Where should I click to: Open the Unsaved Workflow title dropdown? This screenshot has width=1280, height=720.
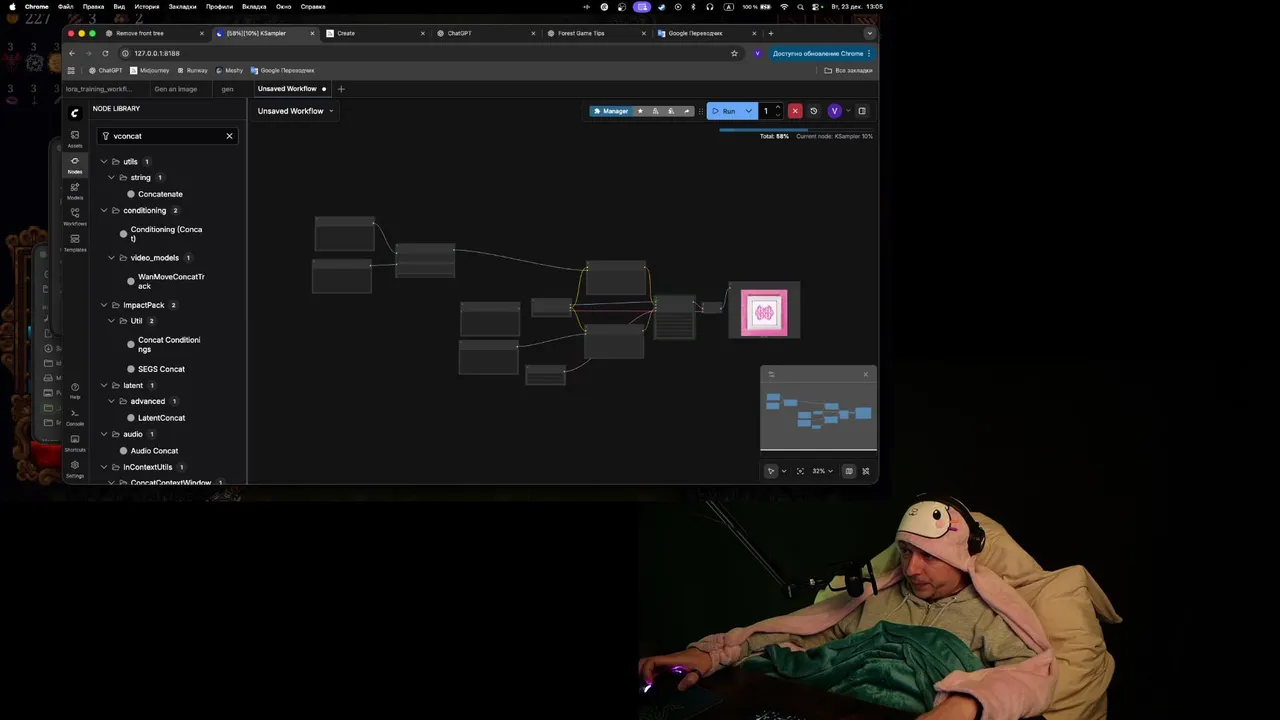(x=295, y=111)
